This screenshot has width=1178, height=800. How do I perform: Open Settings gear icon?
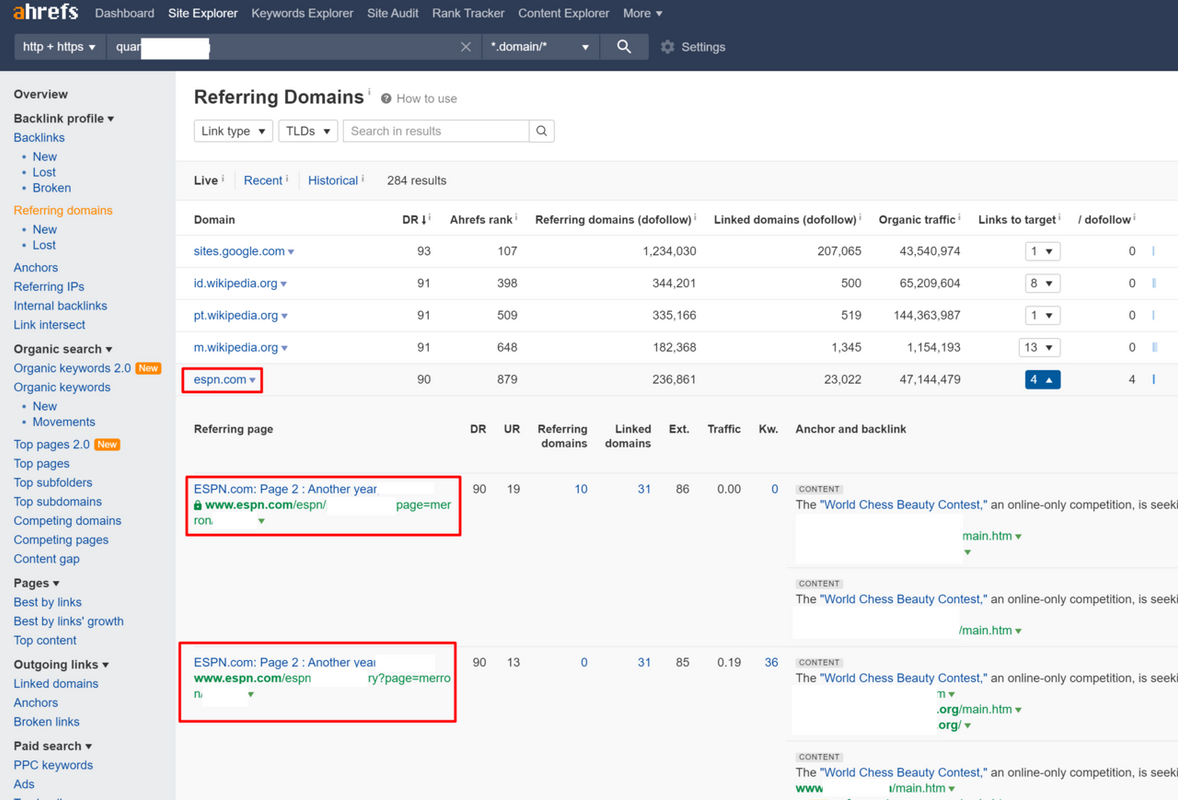pyautogui.click(x=667, y=47)
